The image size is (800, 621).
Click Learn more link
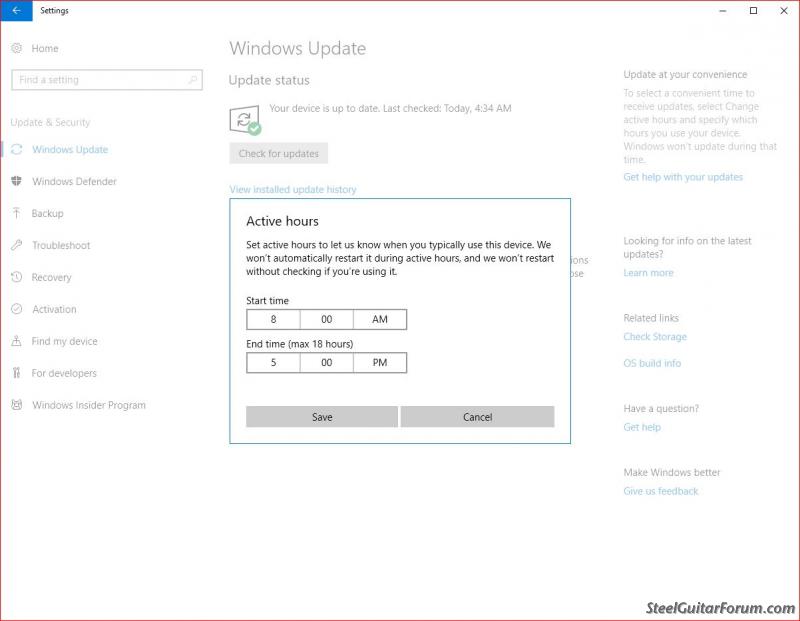(648, 273)
